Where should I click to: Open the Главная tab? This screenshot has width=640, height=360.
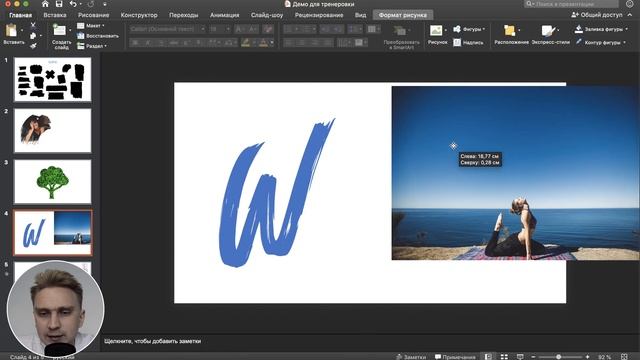[x=20, y=15]
